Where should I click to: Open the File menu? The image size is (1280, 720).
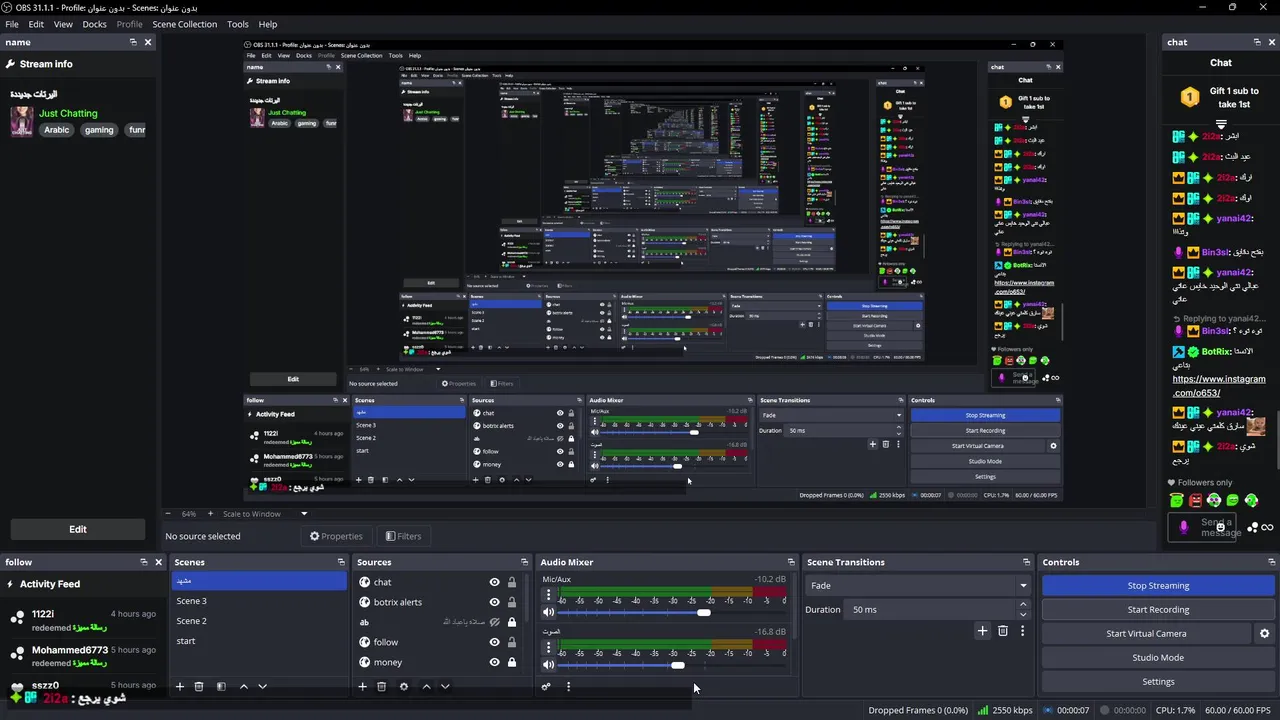[12, 24]
